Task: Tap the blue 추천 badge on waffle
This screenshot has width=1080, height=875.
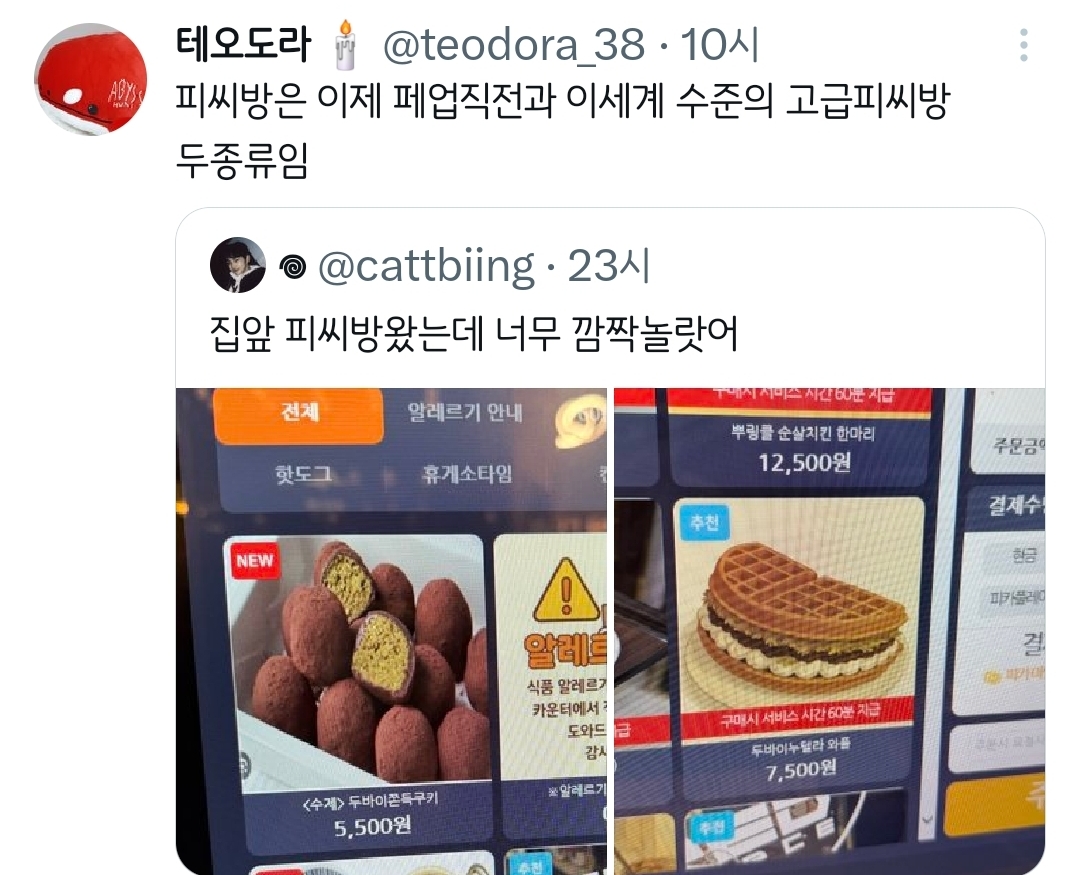Action: point(704,523)
